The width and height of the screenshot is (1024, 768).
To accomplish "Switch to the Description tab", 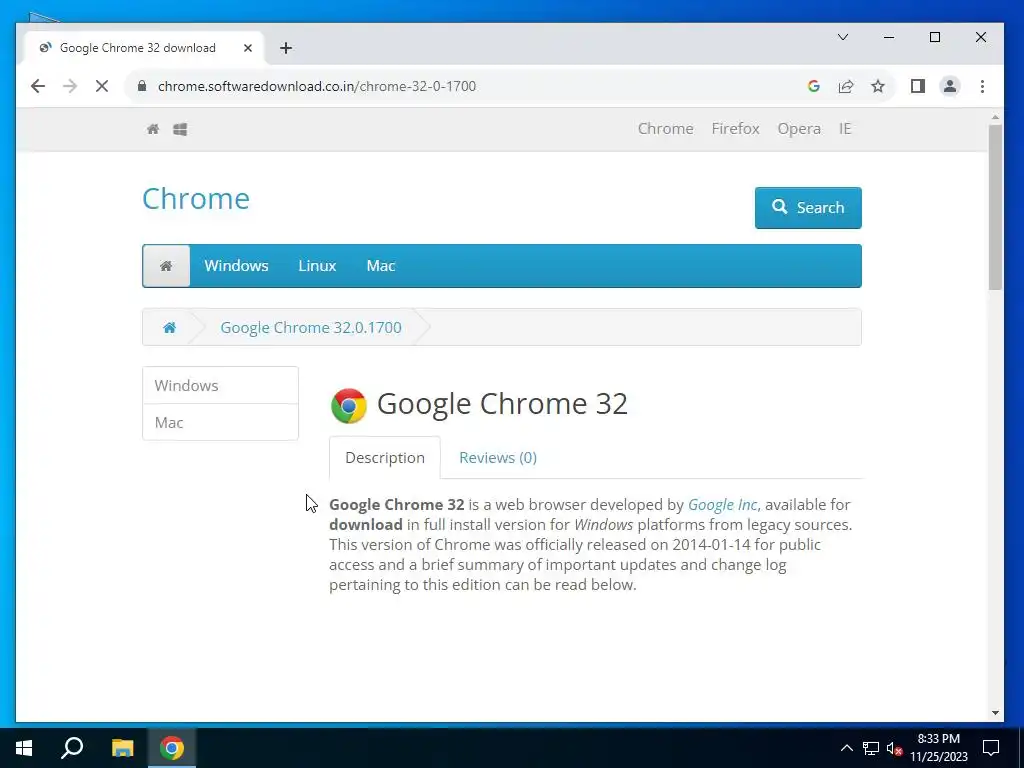I will tap(385, 458).
